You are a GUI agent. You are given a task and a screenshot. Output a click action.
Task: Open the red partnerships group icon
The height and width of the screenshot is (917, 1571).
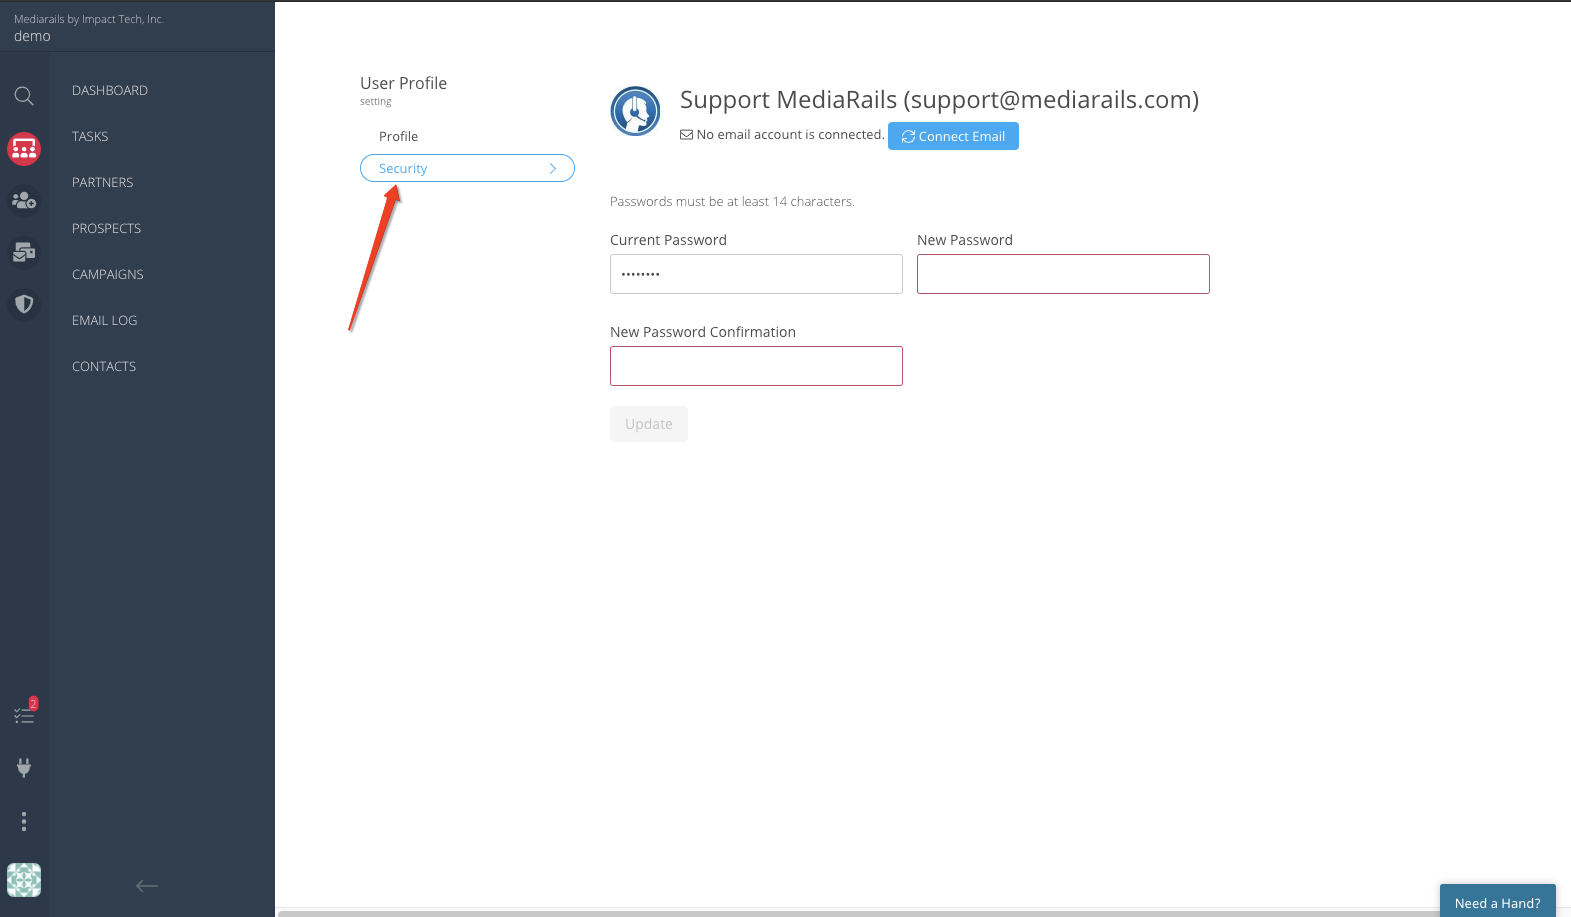pos(24,149)
